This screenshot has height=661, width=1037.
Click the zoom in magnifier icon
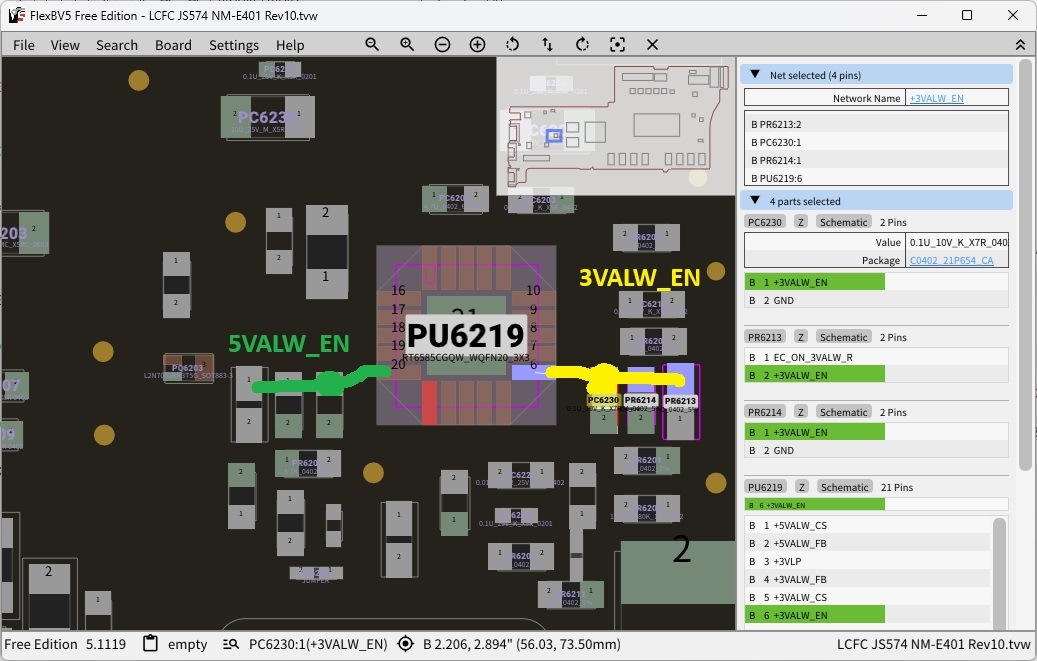407,45
